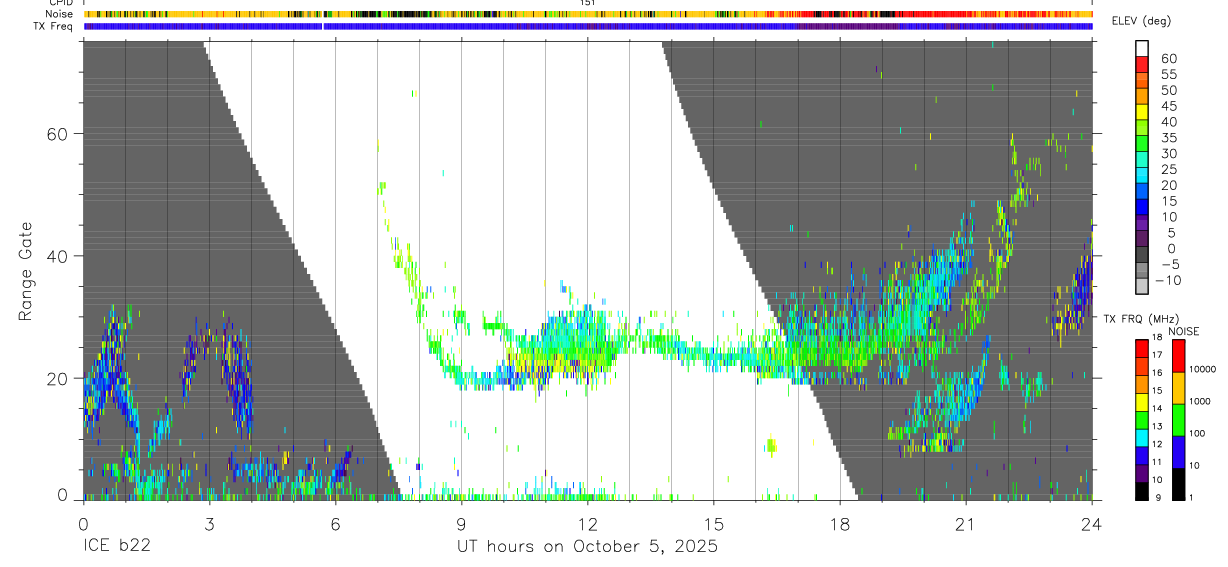Screen dimensions: 1228x567
Task: Click the ELEV colorbar label 60
Action: click(x=1169, y=58)
